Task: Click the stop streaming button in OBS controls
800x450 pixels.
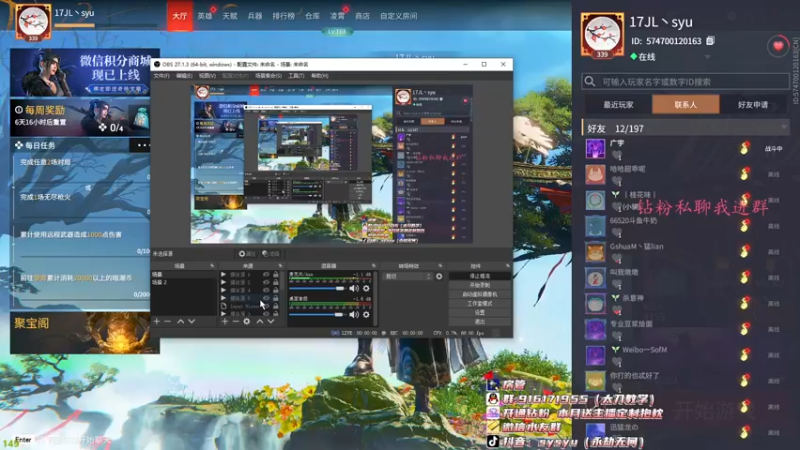Action: 480,276
